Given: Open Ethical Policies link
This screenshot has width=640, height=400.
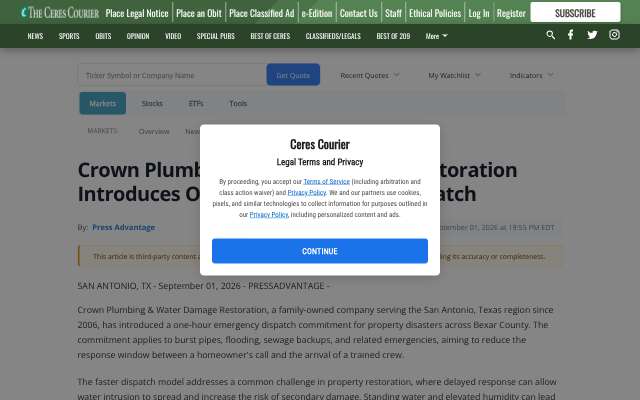Looking at the screenshot, I should pos(435,13).
